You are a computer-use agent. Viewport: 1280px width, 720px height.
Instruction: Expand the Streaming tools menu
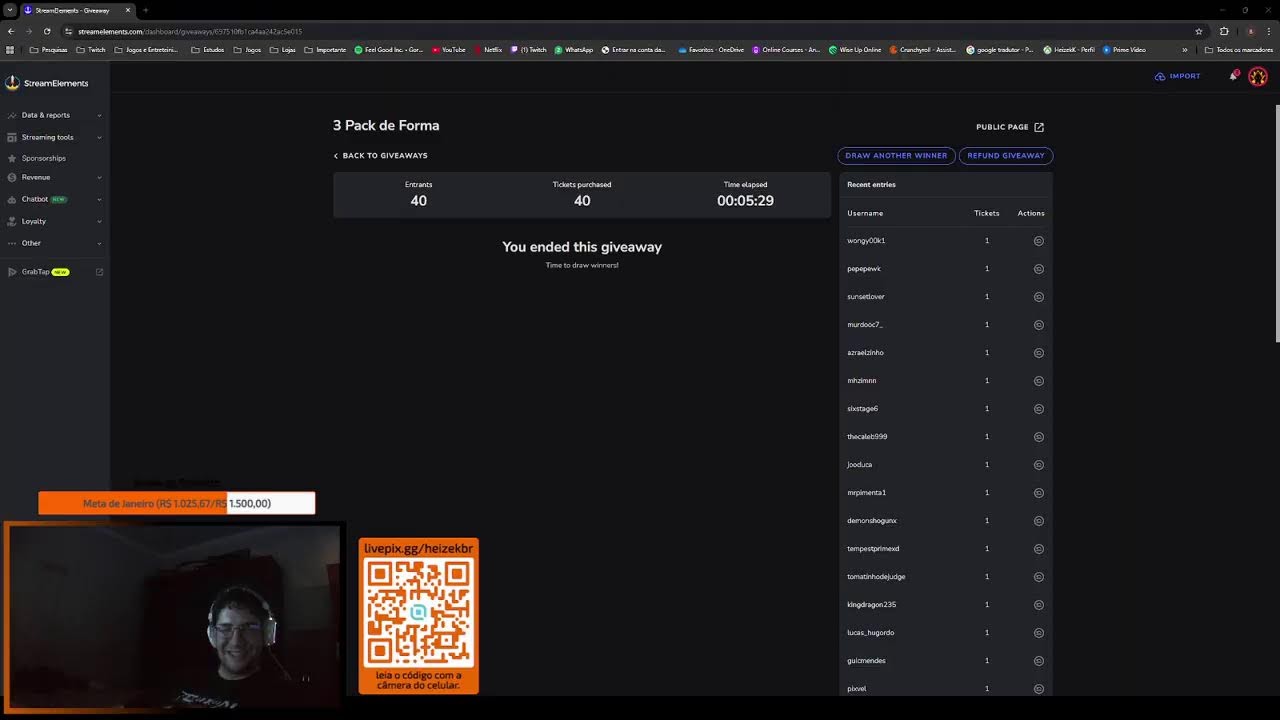click(54, 137)
